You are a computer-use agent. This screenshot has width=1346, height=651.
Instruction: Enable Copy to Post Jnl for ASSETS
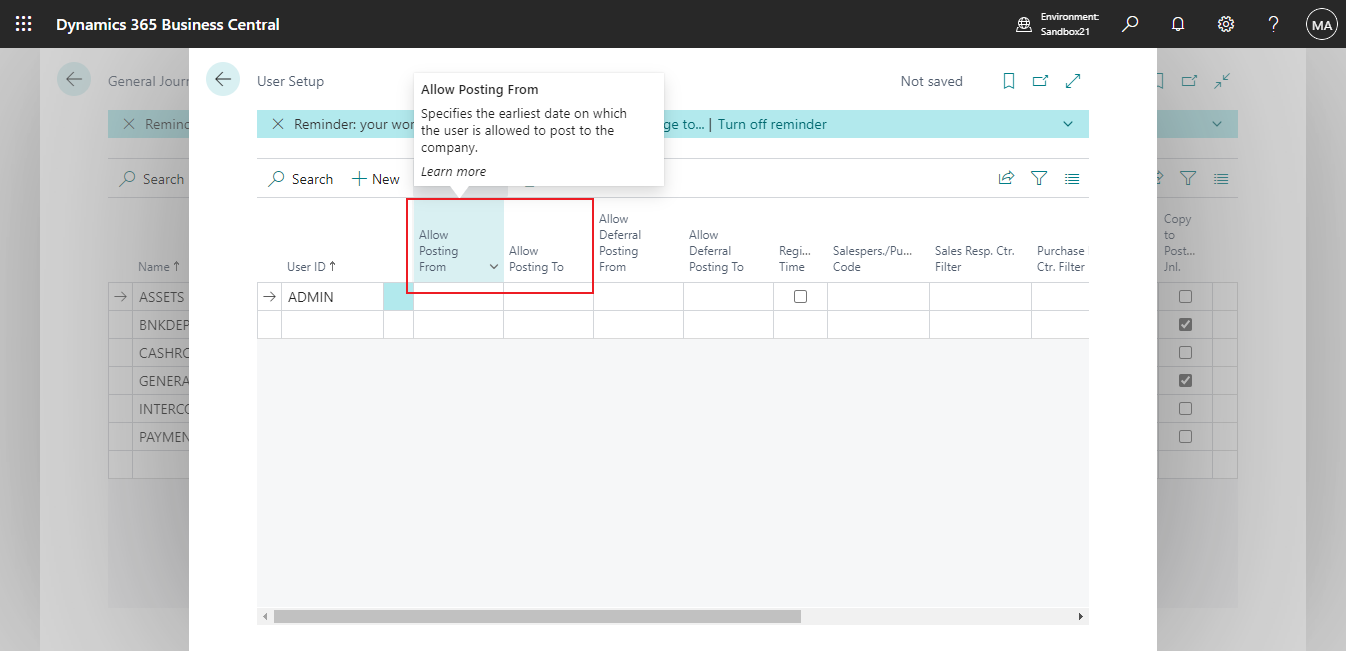click(x=1185, y=296)
